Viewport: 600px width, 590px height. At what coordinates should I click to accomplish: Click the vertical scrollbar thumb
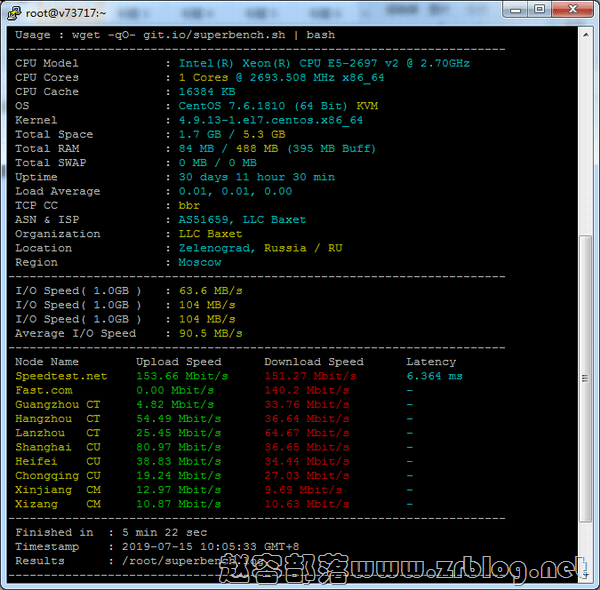click(585, 378)
